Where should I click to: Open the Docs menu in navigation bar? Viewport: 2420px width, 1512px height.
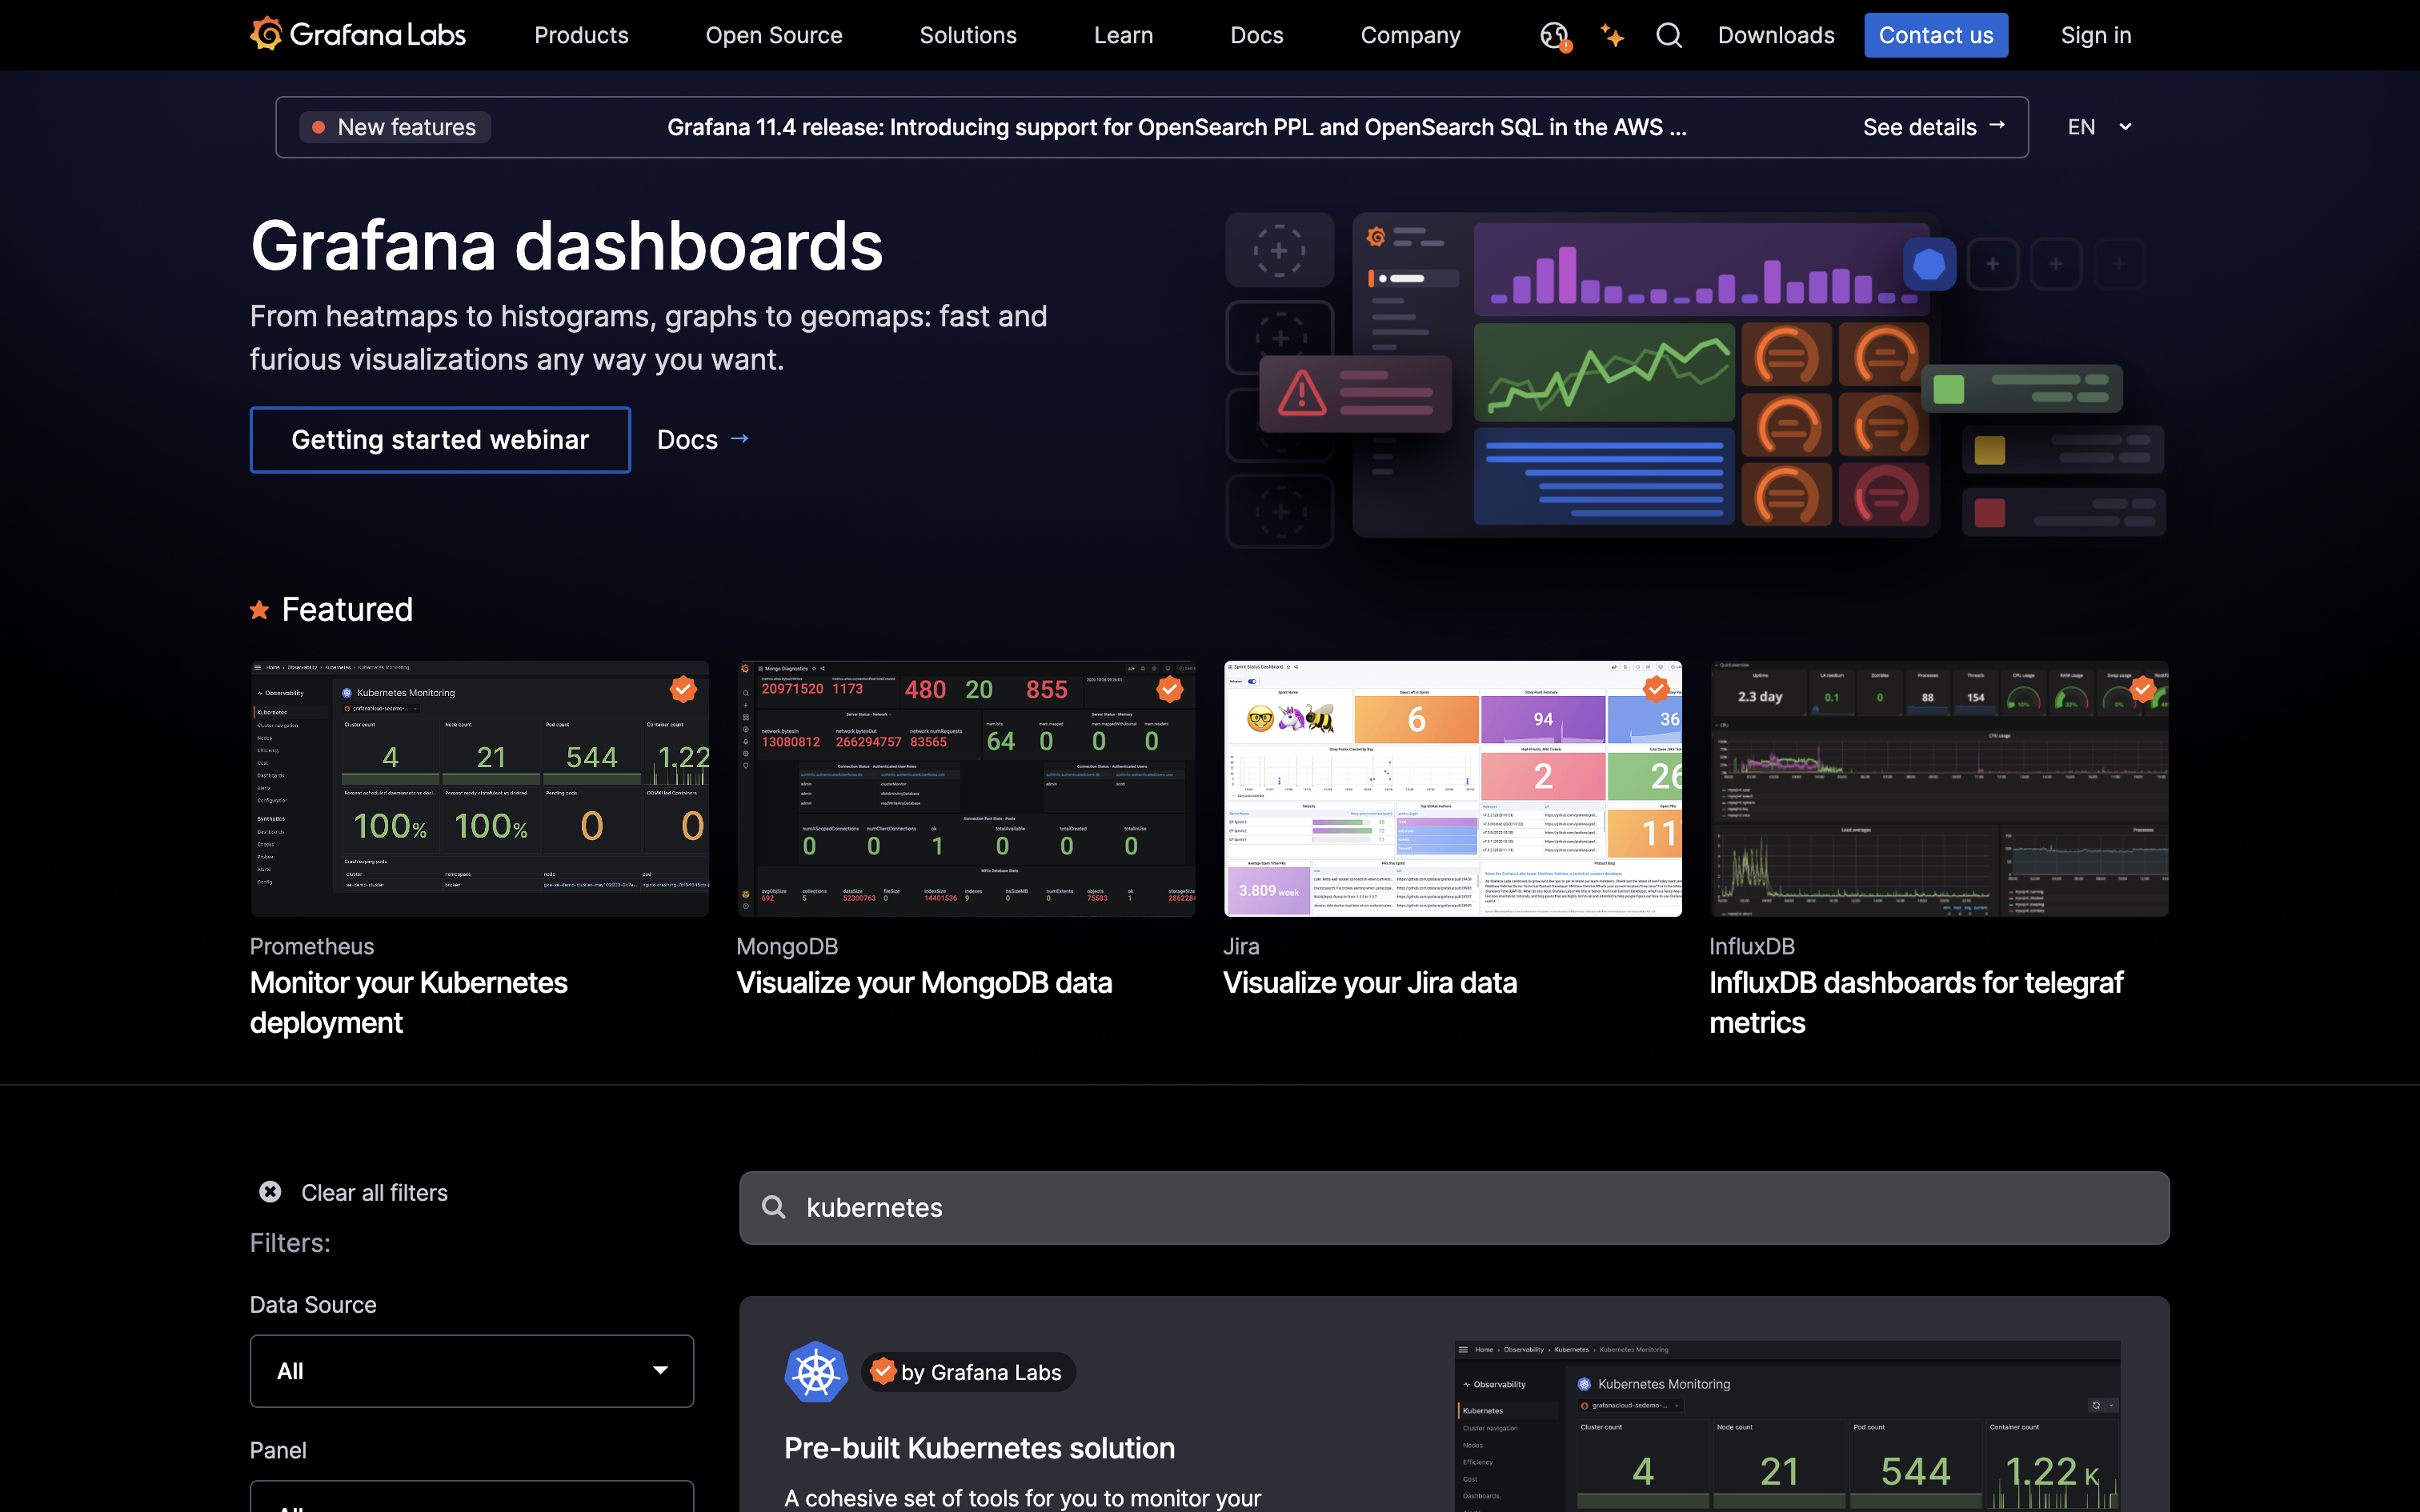click(x=1257, y=35)
